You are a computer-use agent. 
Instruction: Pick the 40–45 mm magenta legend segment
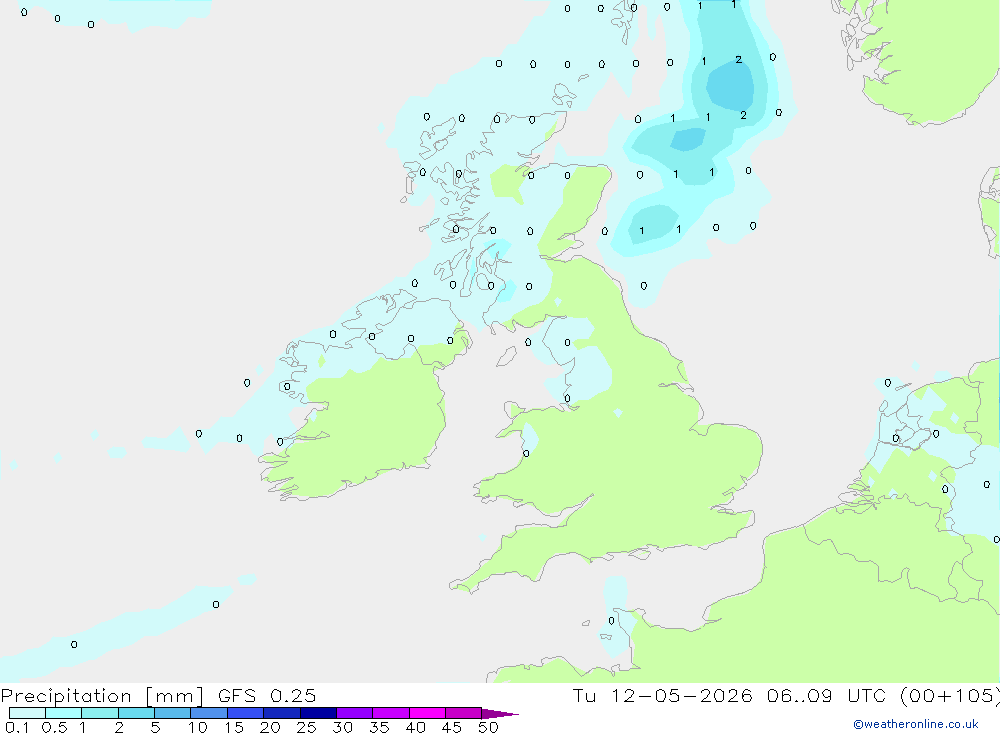point(427,713)
